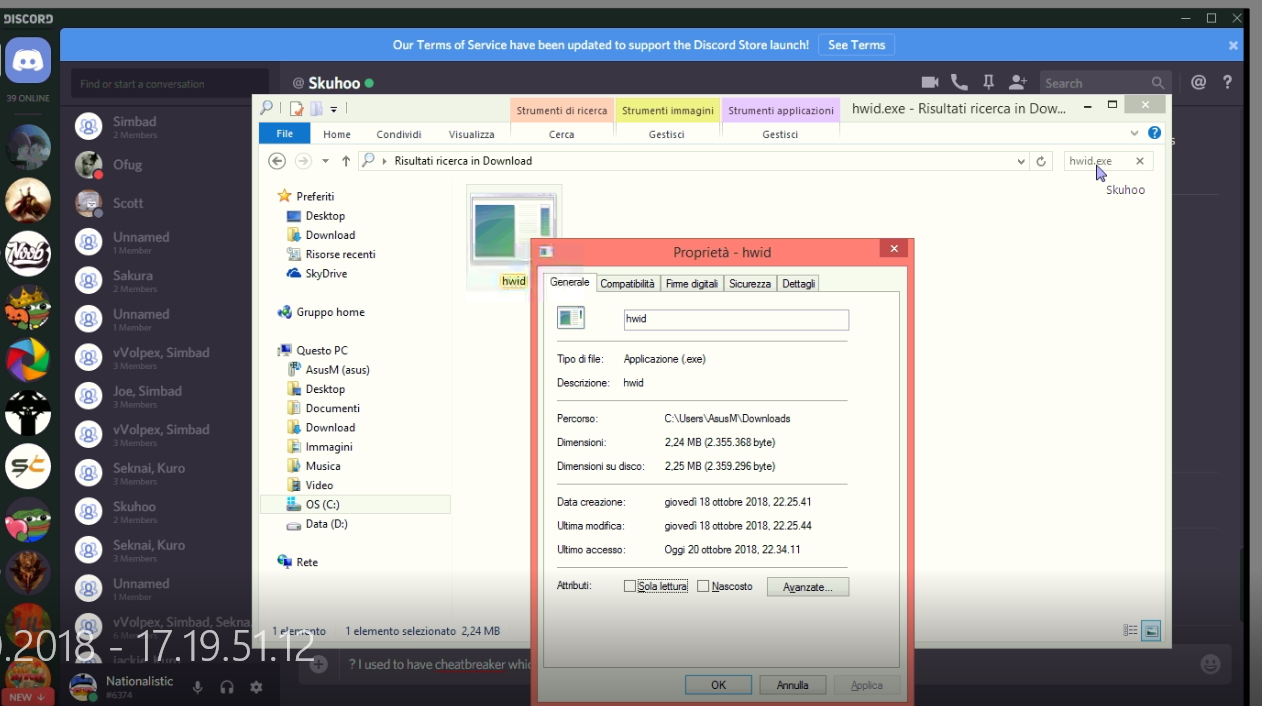Select the Noob server icon
This screenshot has height=706, width=1262.
click(x=28, y=254)
